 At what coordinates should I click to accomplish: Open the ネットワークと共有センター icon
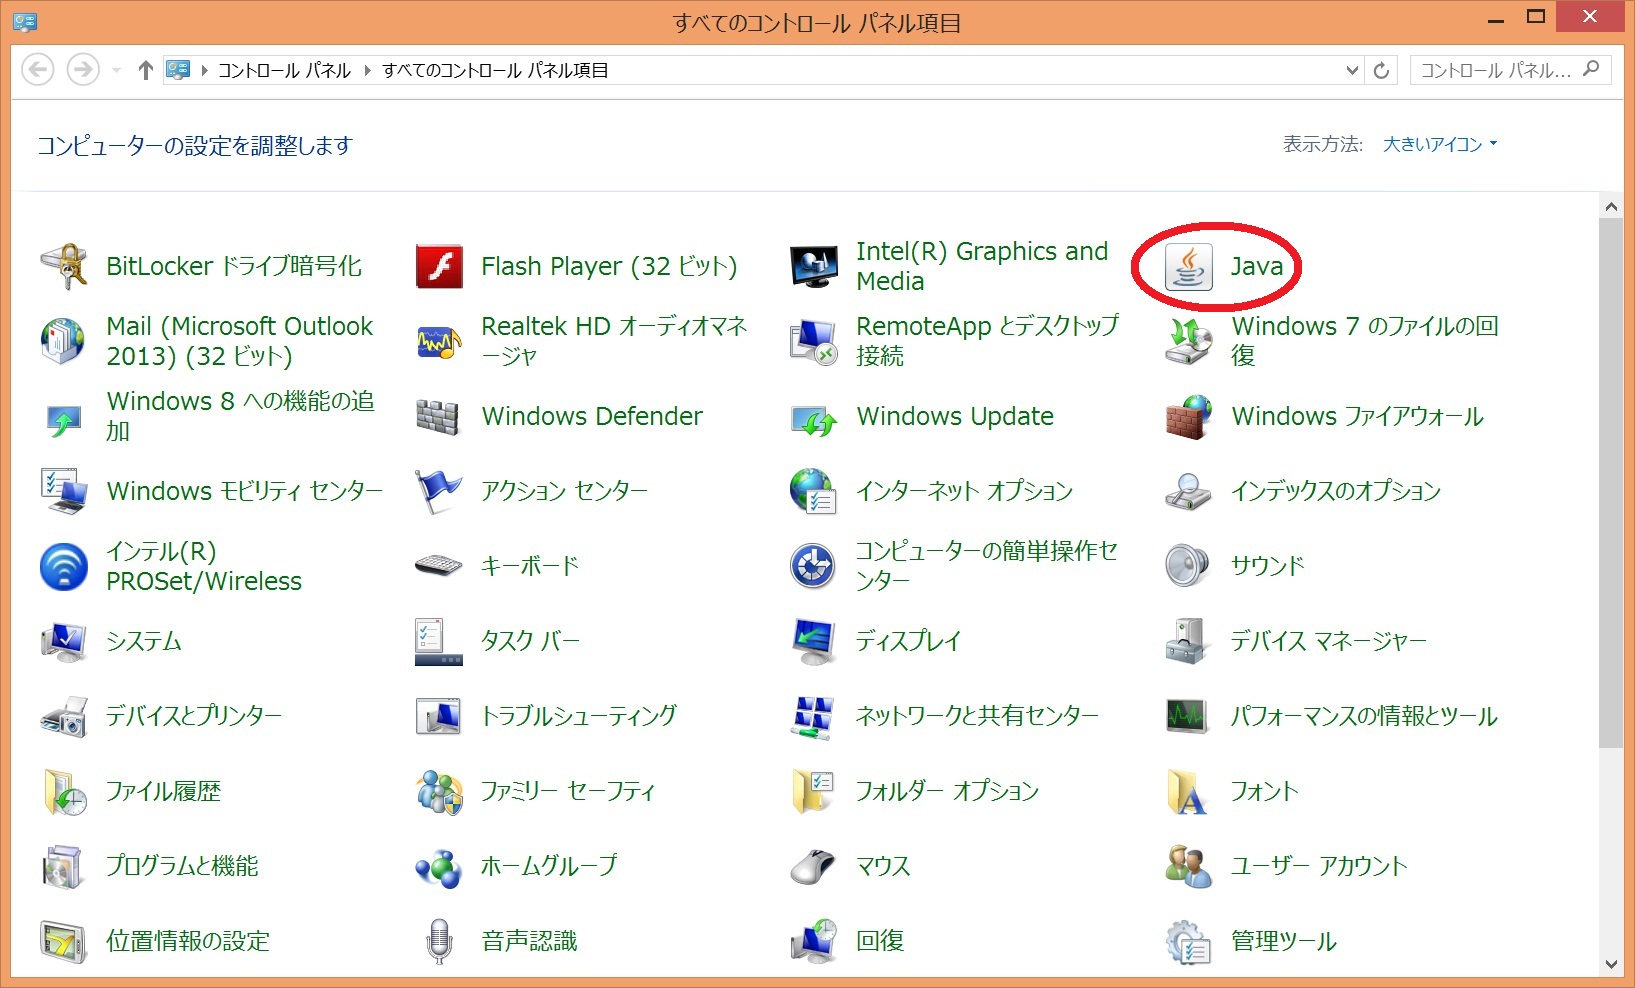click(x=814, y=716)
